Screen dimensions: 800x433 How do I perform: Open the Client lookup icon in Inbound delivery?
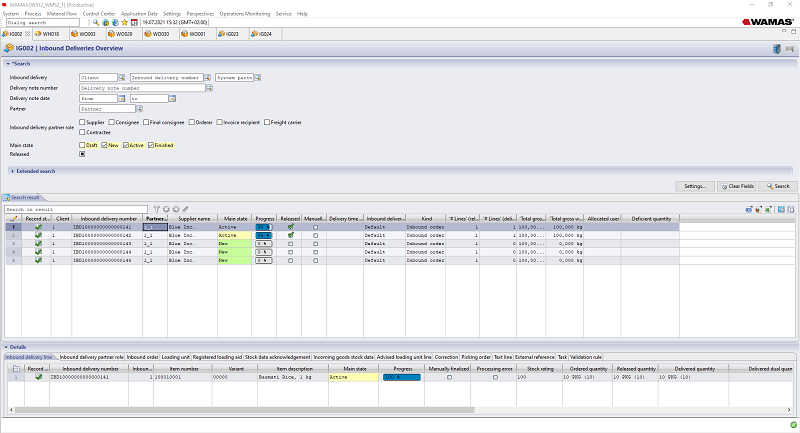[122, 78]
